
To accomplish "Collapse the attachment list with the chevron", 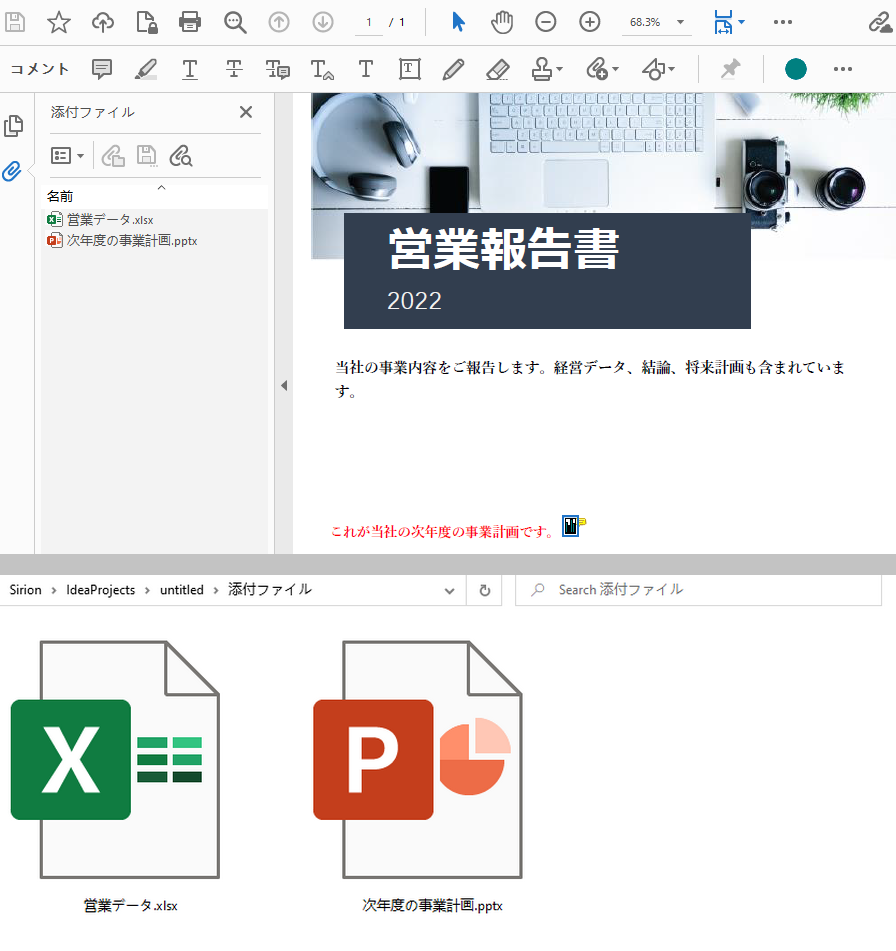I will pos(160,187).
